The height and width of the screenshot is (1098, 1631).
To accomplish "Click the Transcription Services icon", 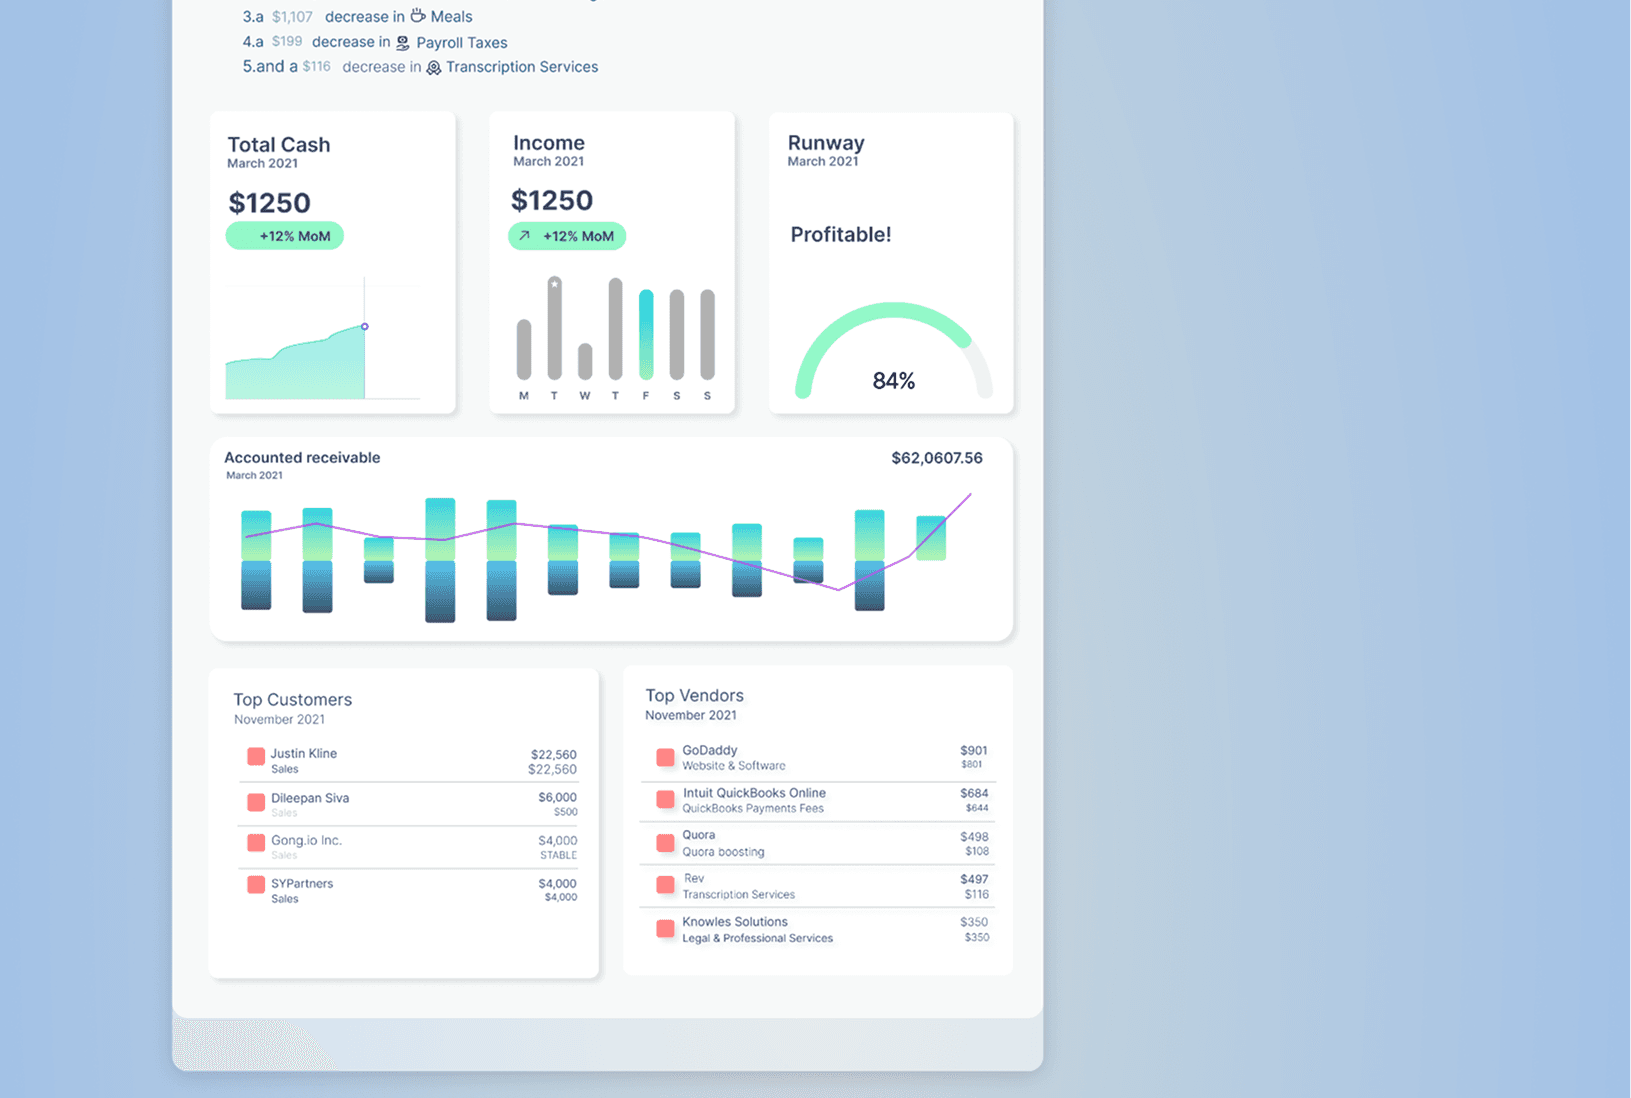I will coord(433,68).
